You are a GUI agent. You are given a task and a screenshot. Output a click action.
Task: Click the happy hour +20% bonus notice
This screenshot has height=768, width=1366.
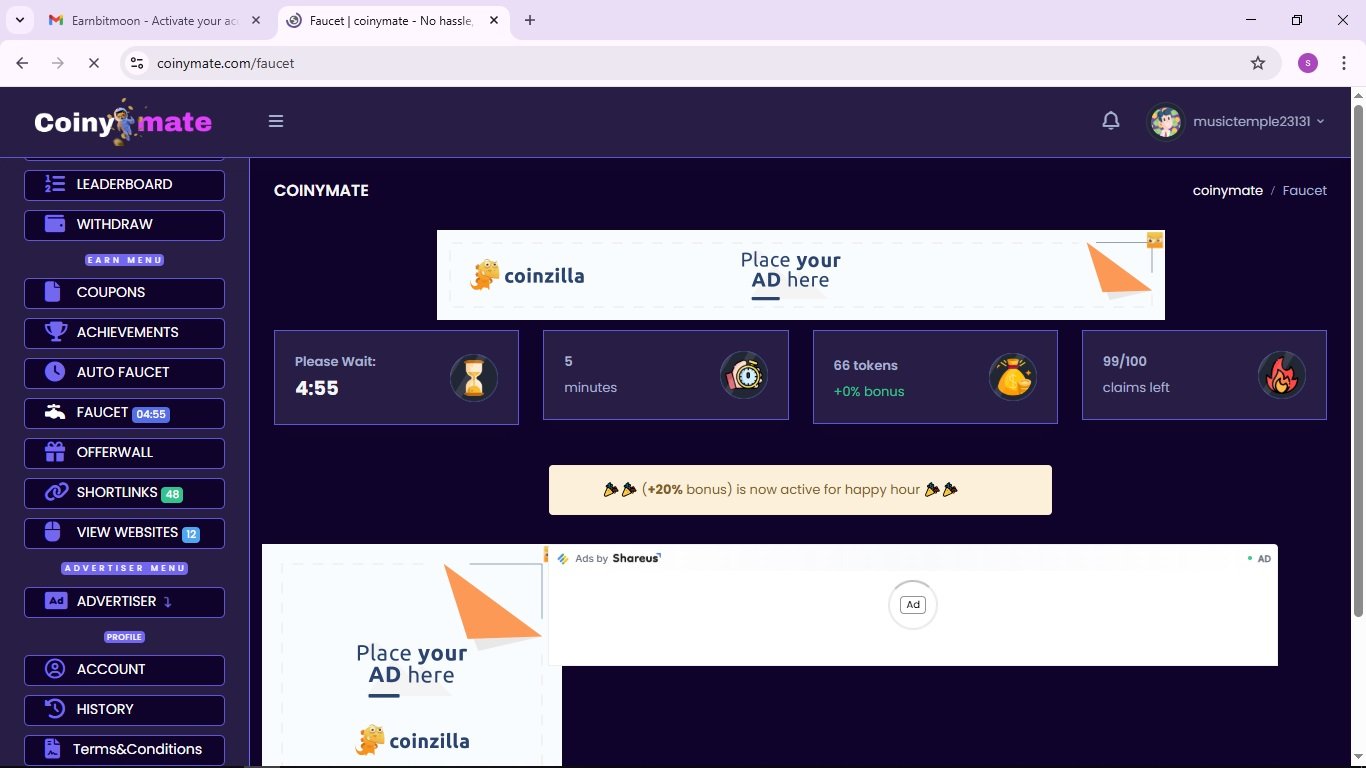800,490
